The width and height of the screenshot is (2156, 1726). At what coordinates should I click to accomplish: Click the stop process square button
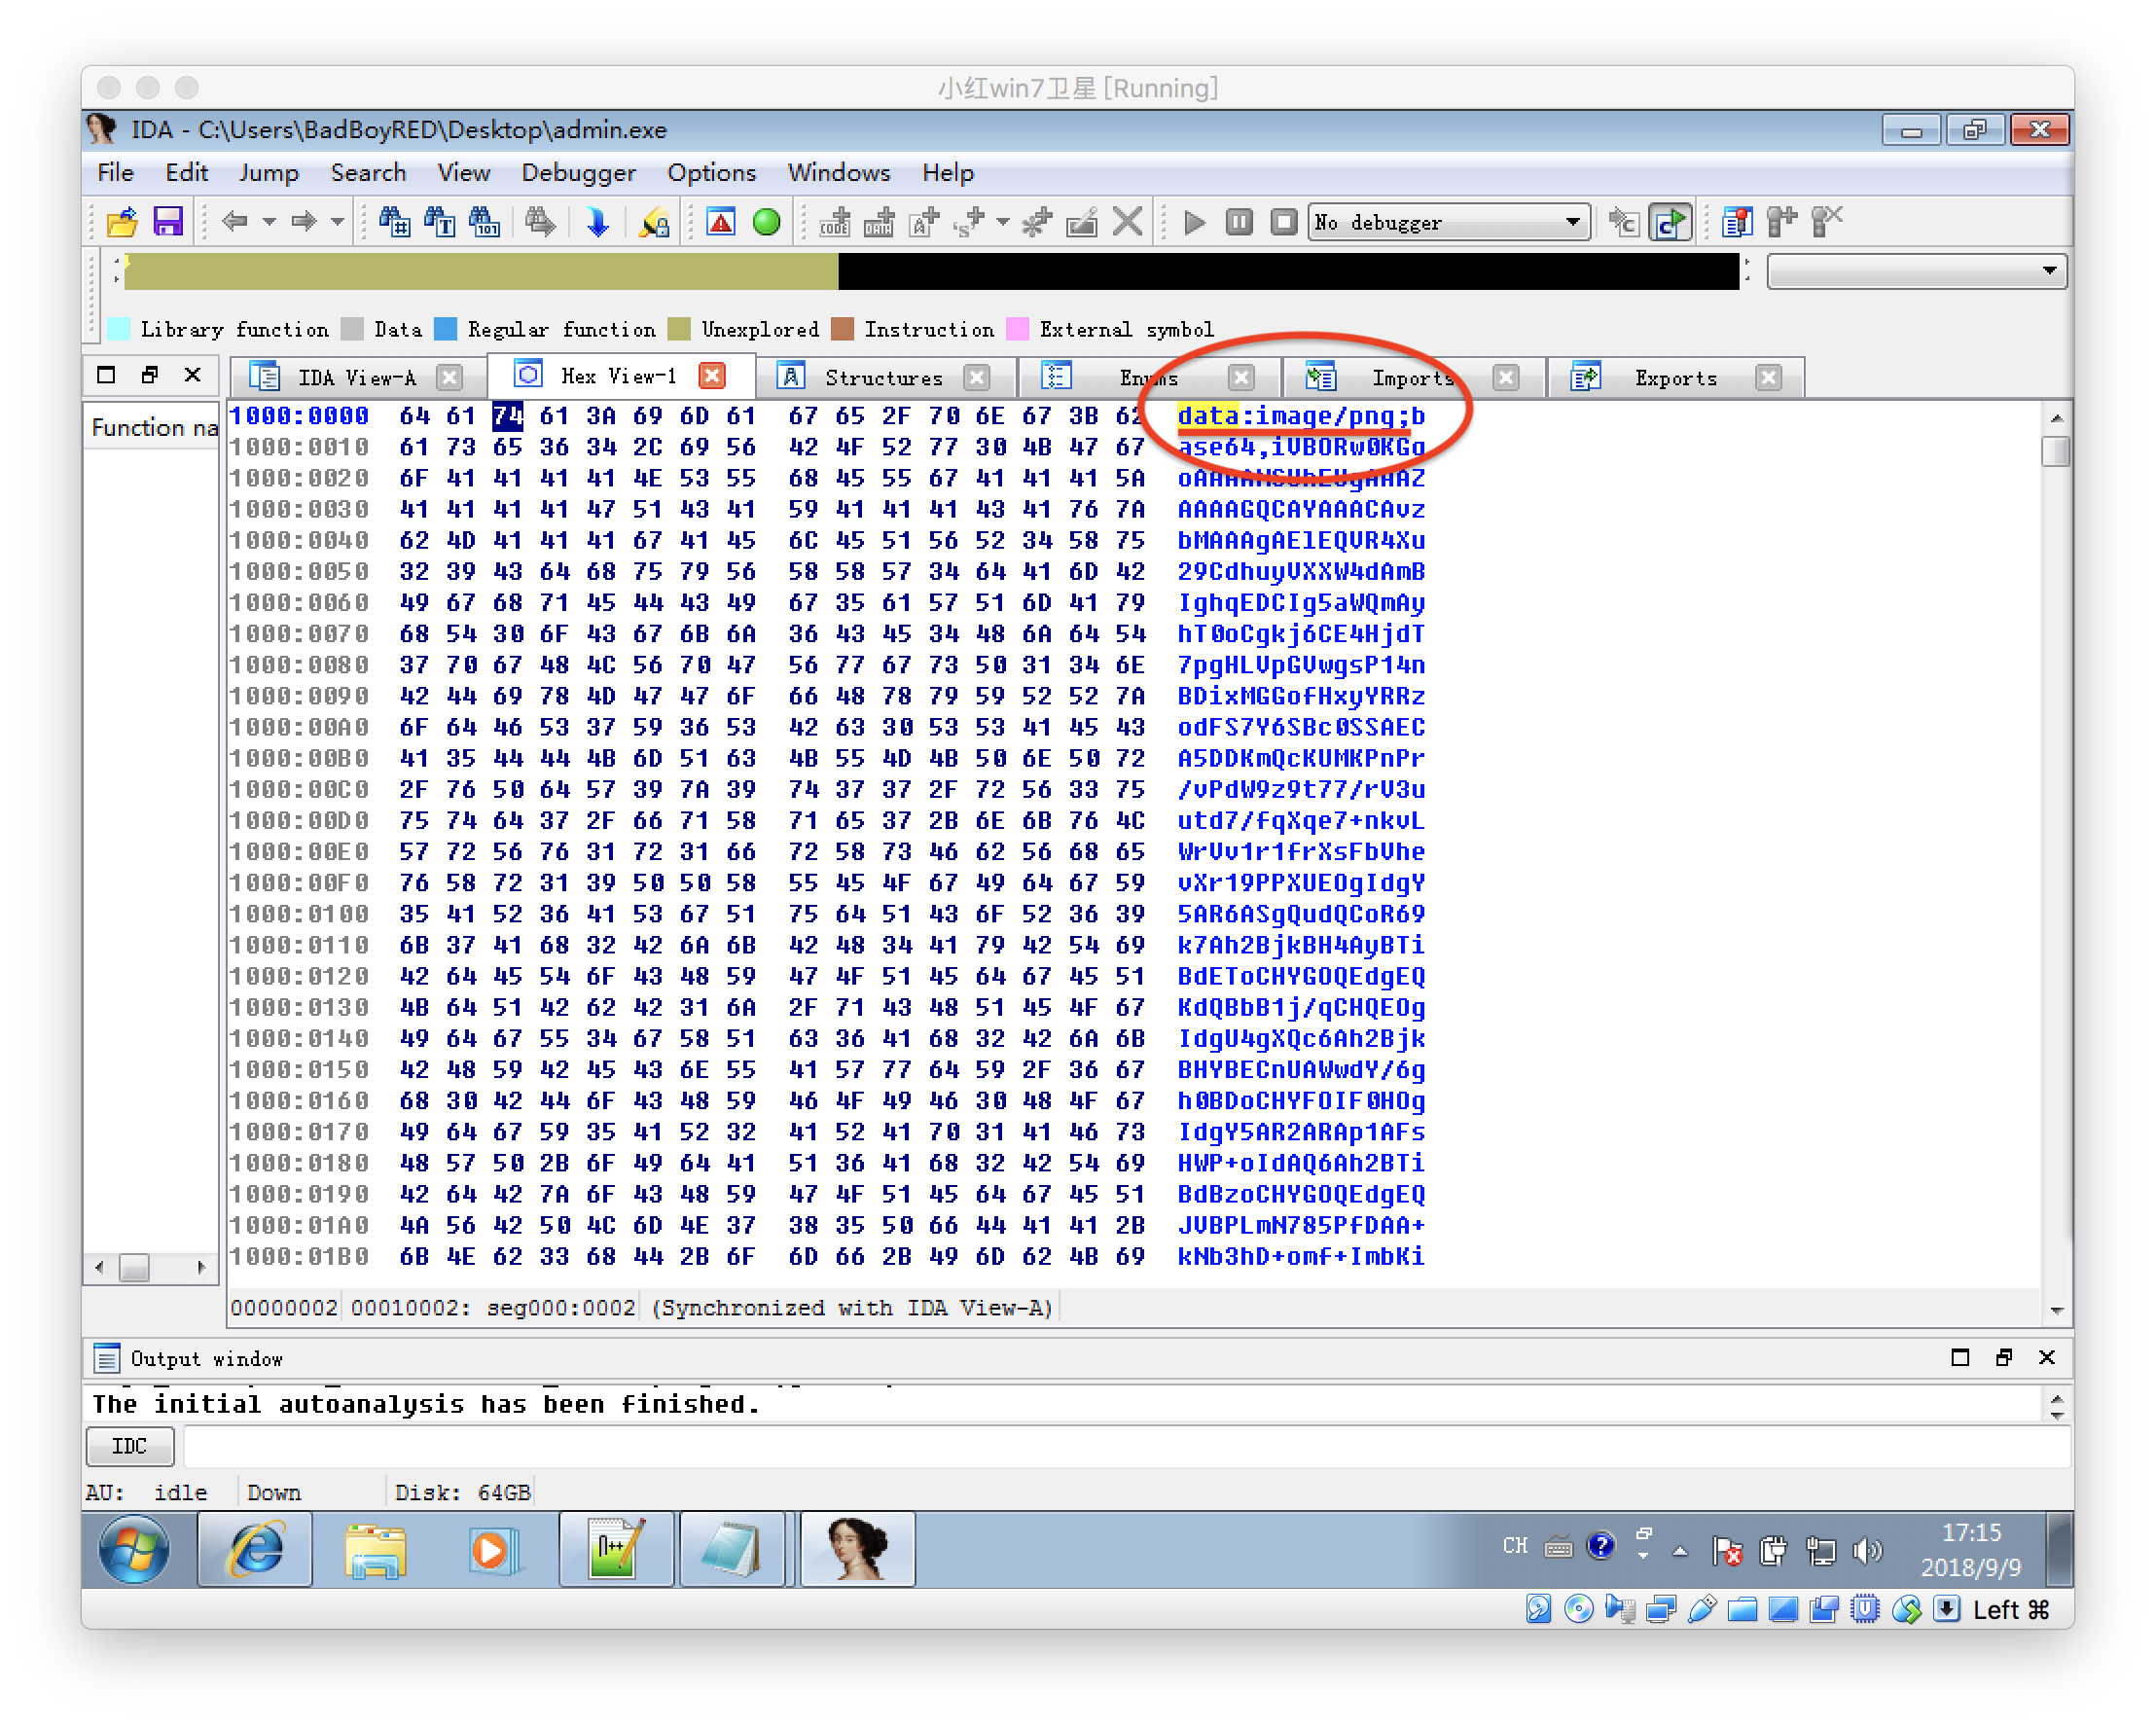pos(1284,221)
